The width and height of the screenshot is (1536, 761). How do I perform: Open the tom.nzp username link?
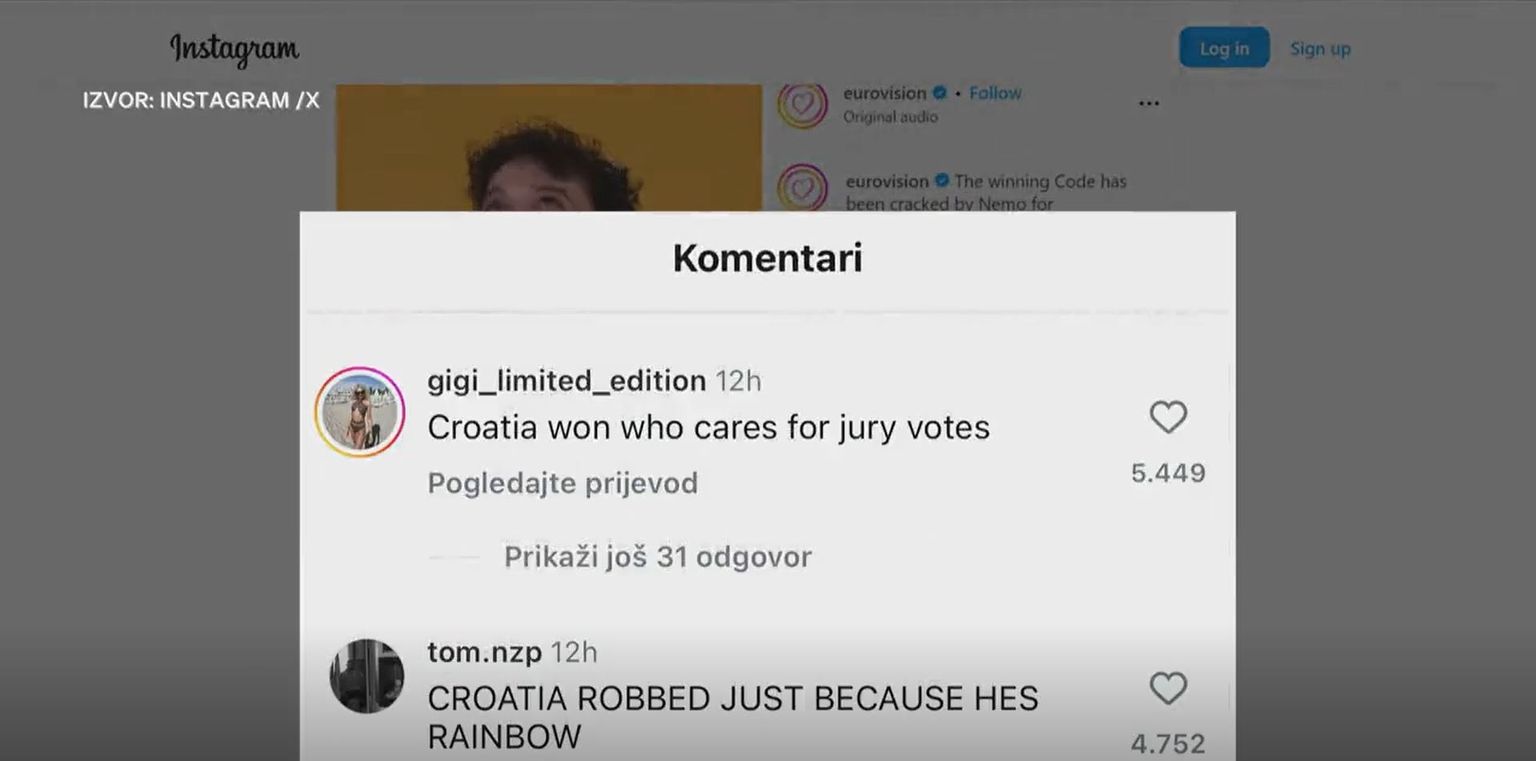click(484, 652)
